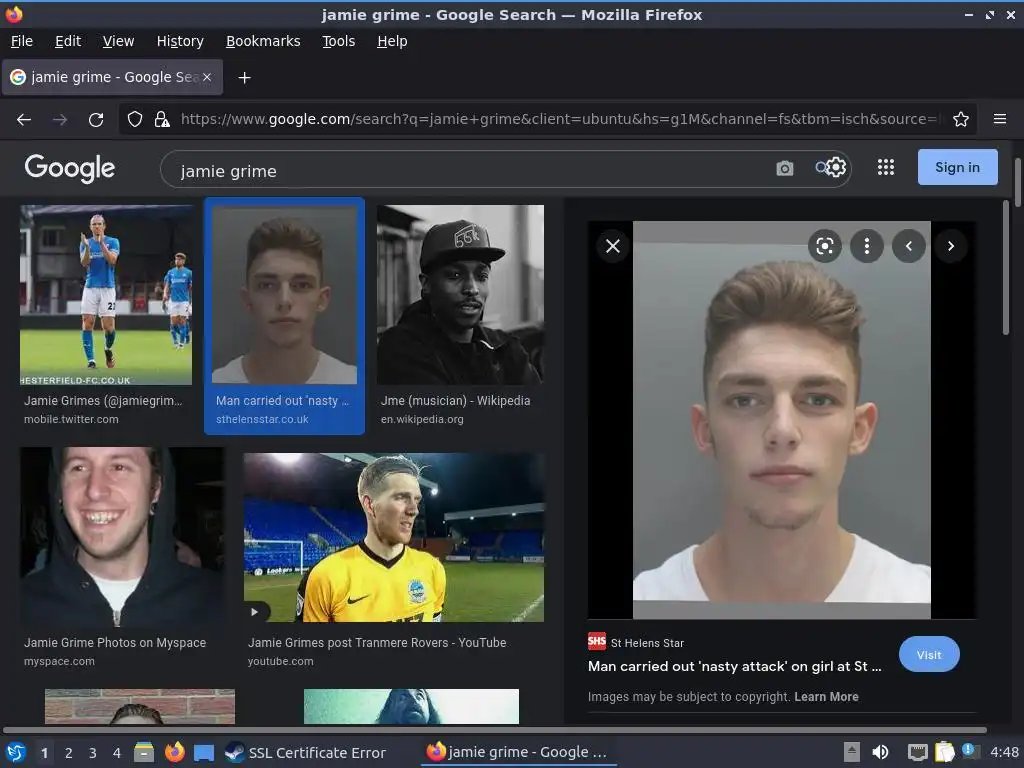Select the jamie grime browser tab

point(112,77)
